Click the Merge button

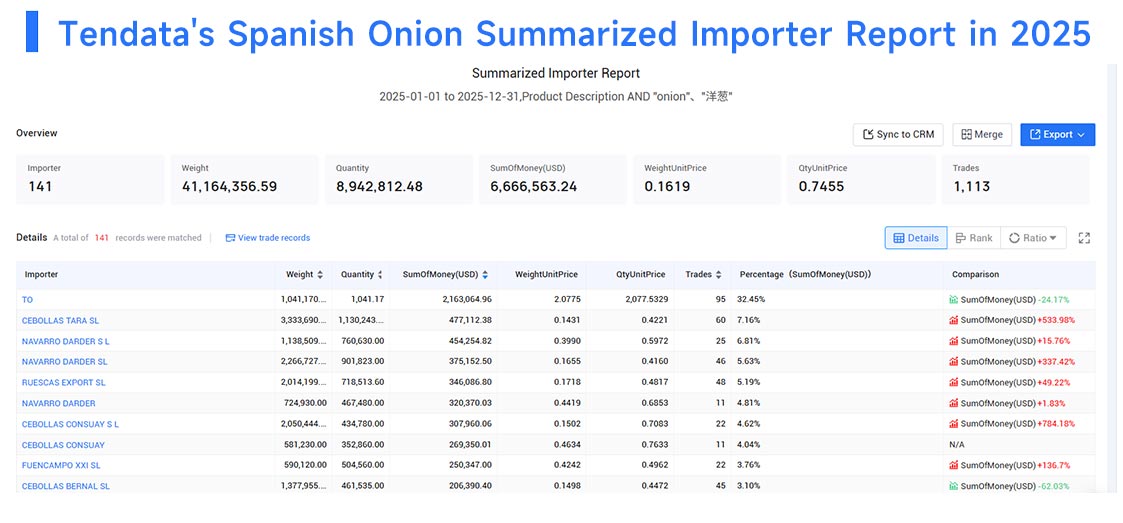[x=982, y=135]
